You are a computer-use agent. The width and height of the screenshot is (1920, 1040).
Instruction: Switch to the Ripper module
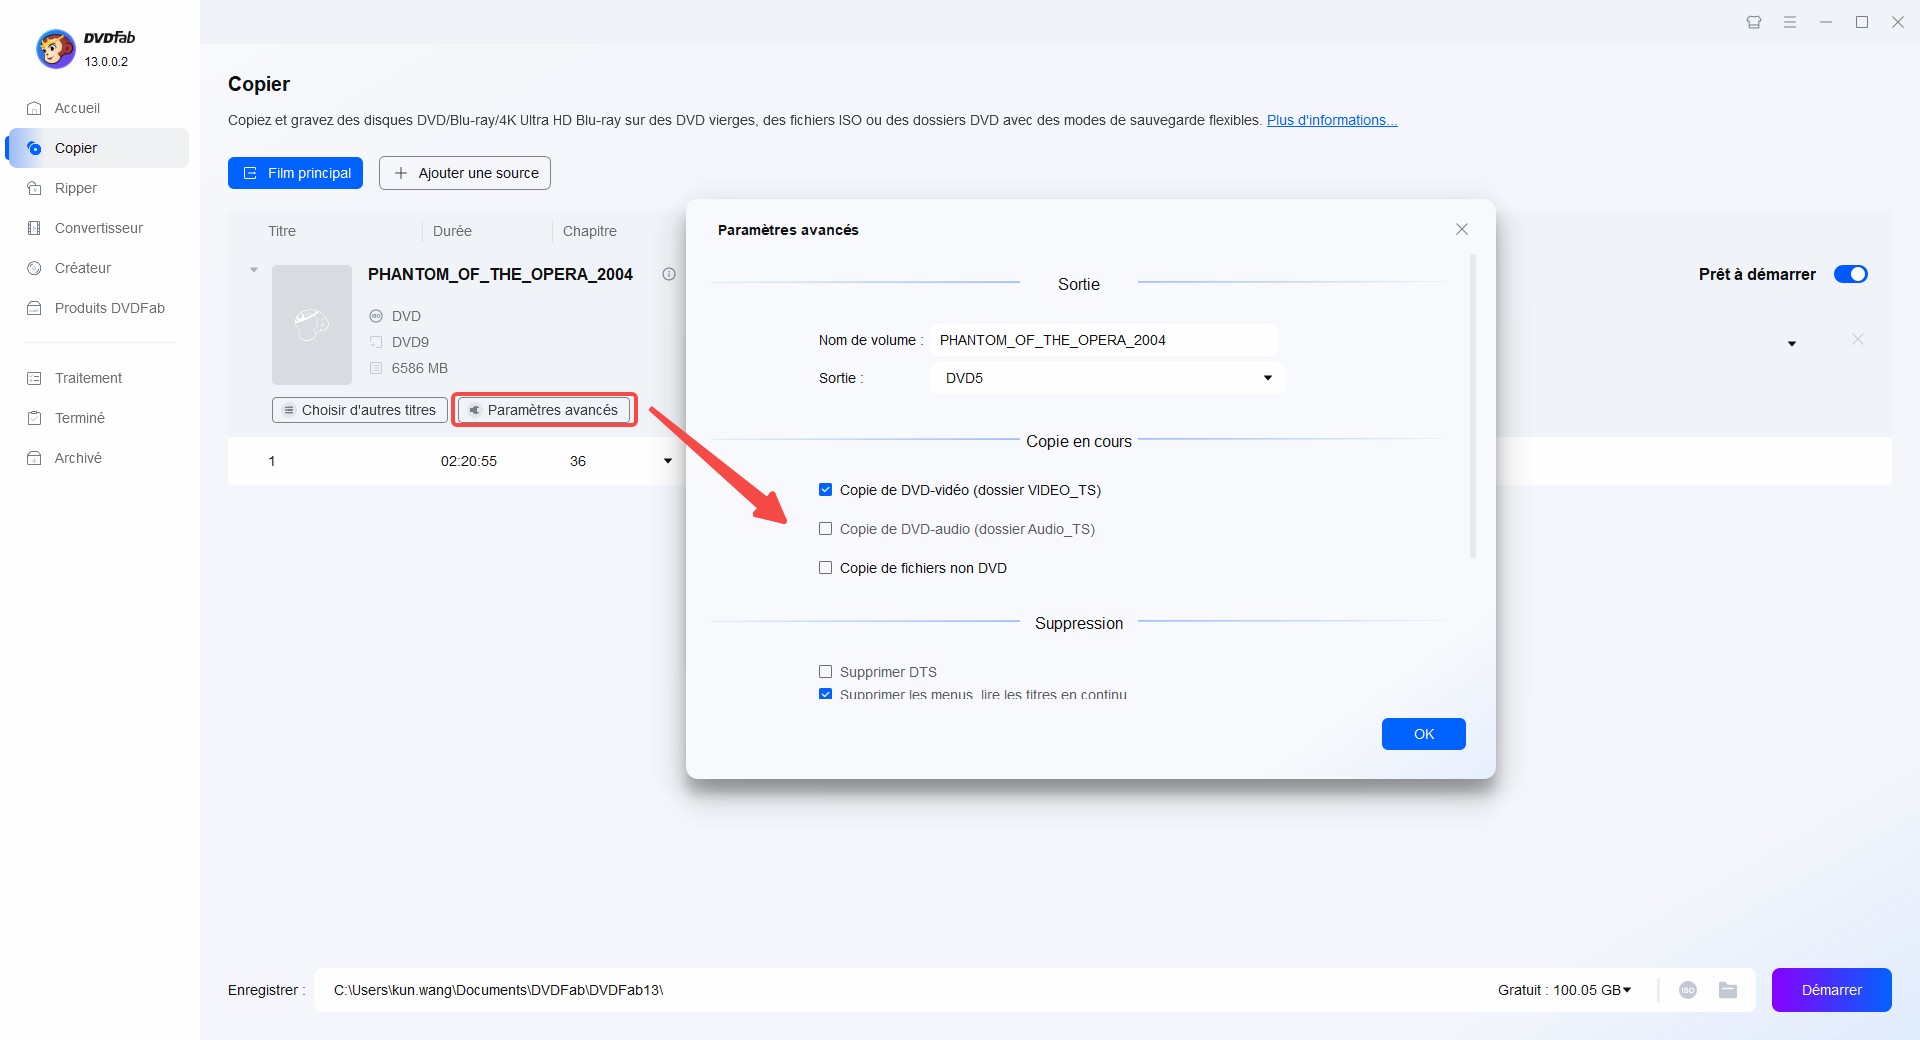(76, 188)
